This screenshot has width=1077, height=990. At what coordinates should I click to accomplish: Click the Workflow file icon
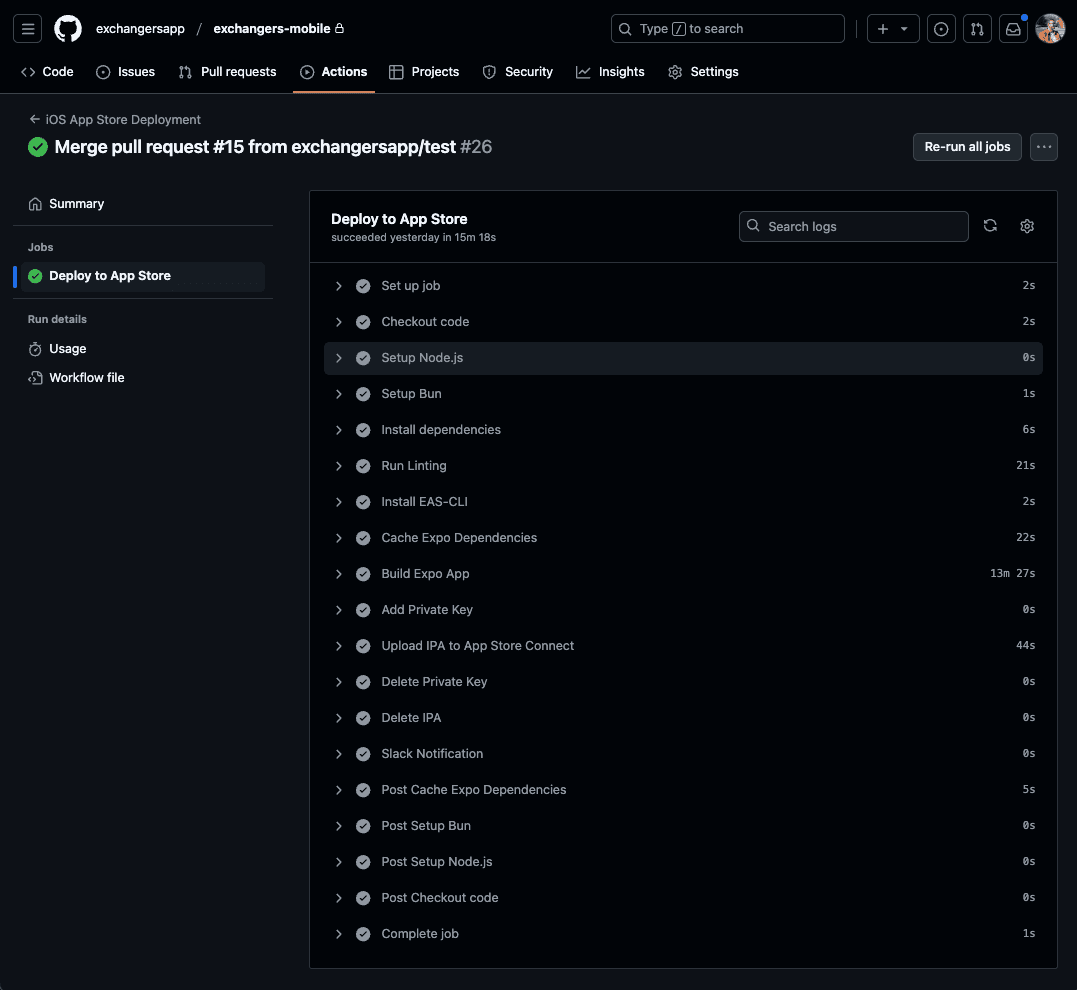35,378
